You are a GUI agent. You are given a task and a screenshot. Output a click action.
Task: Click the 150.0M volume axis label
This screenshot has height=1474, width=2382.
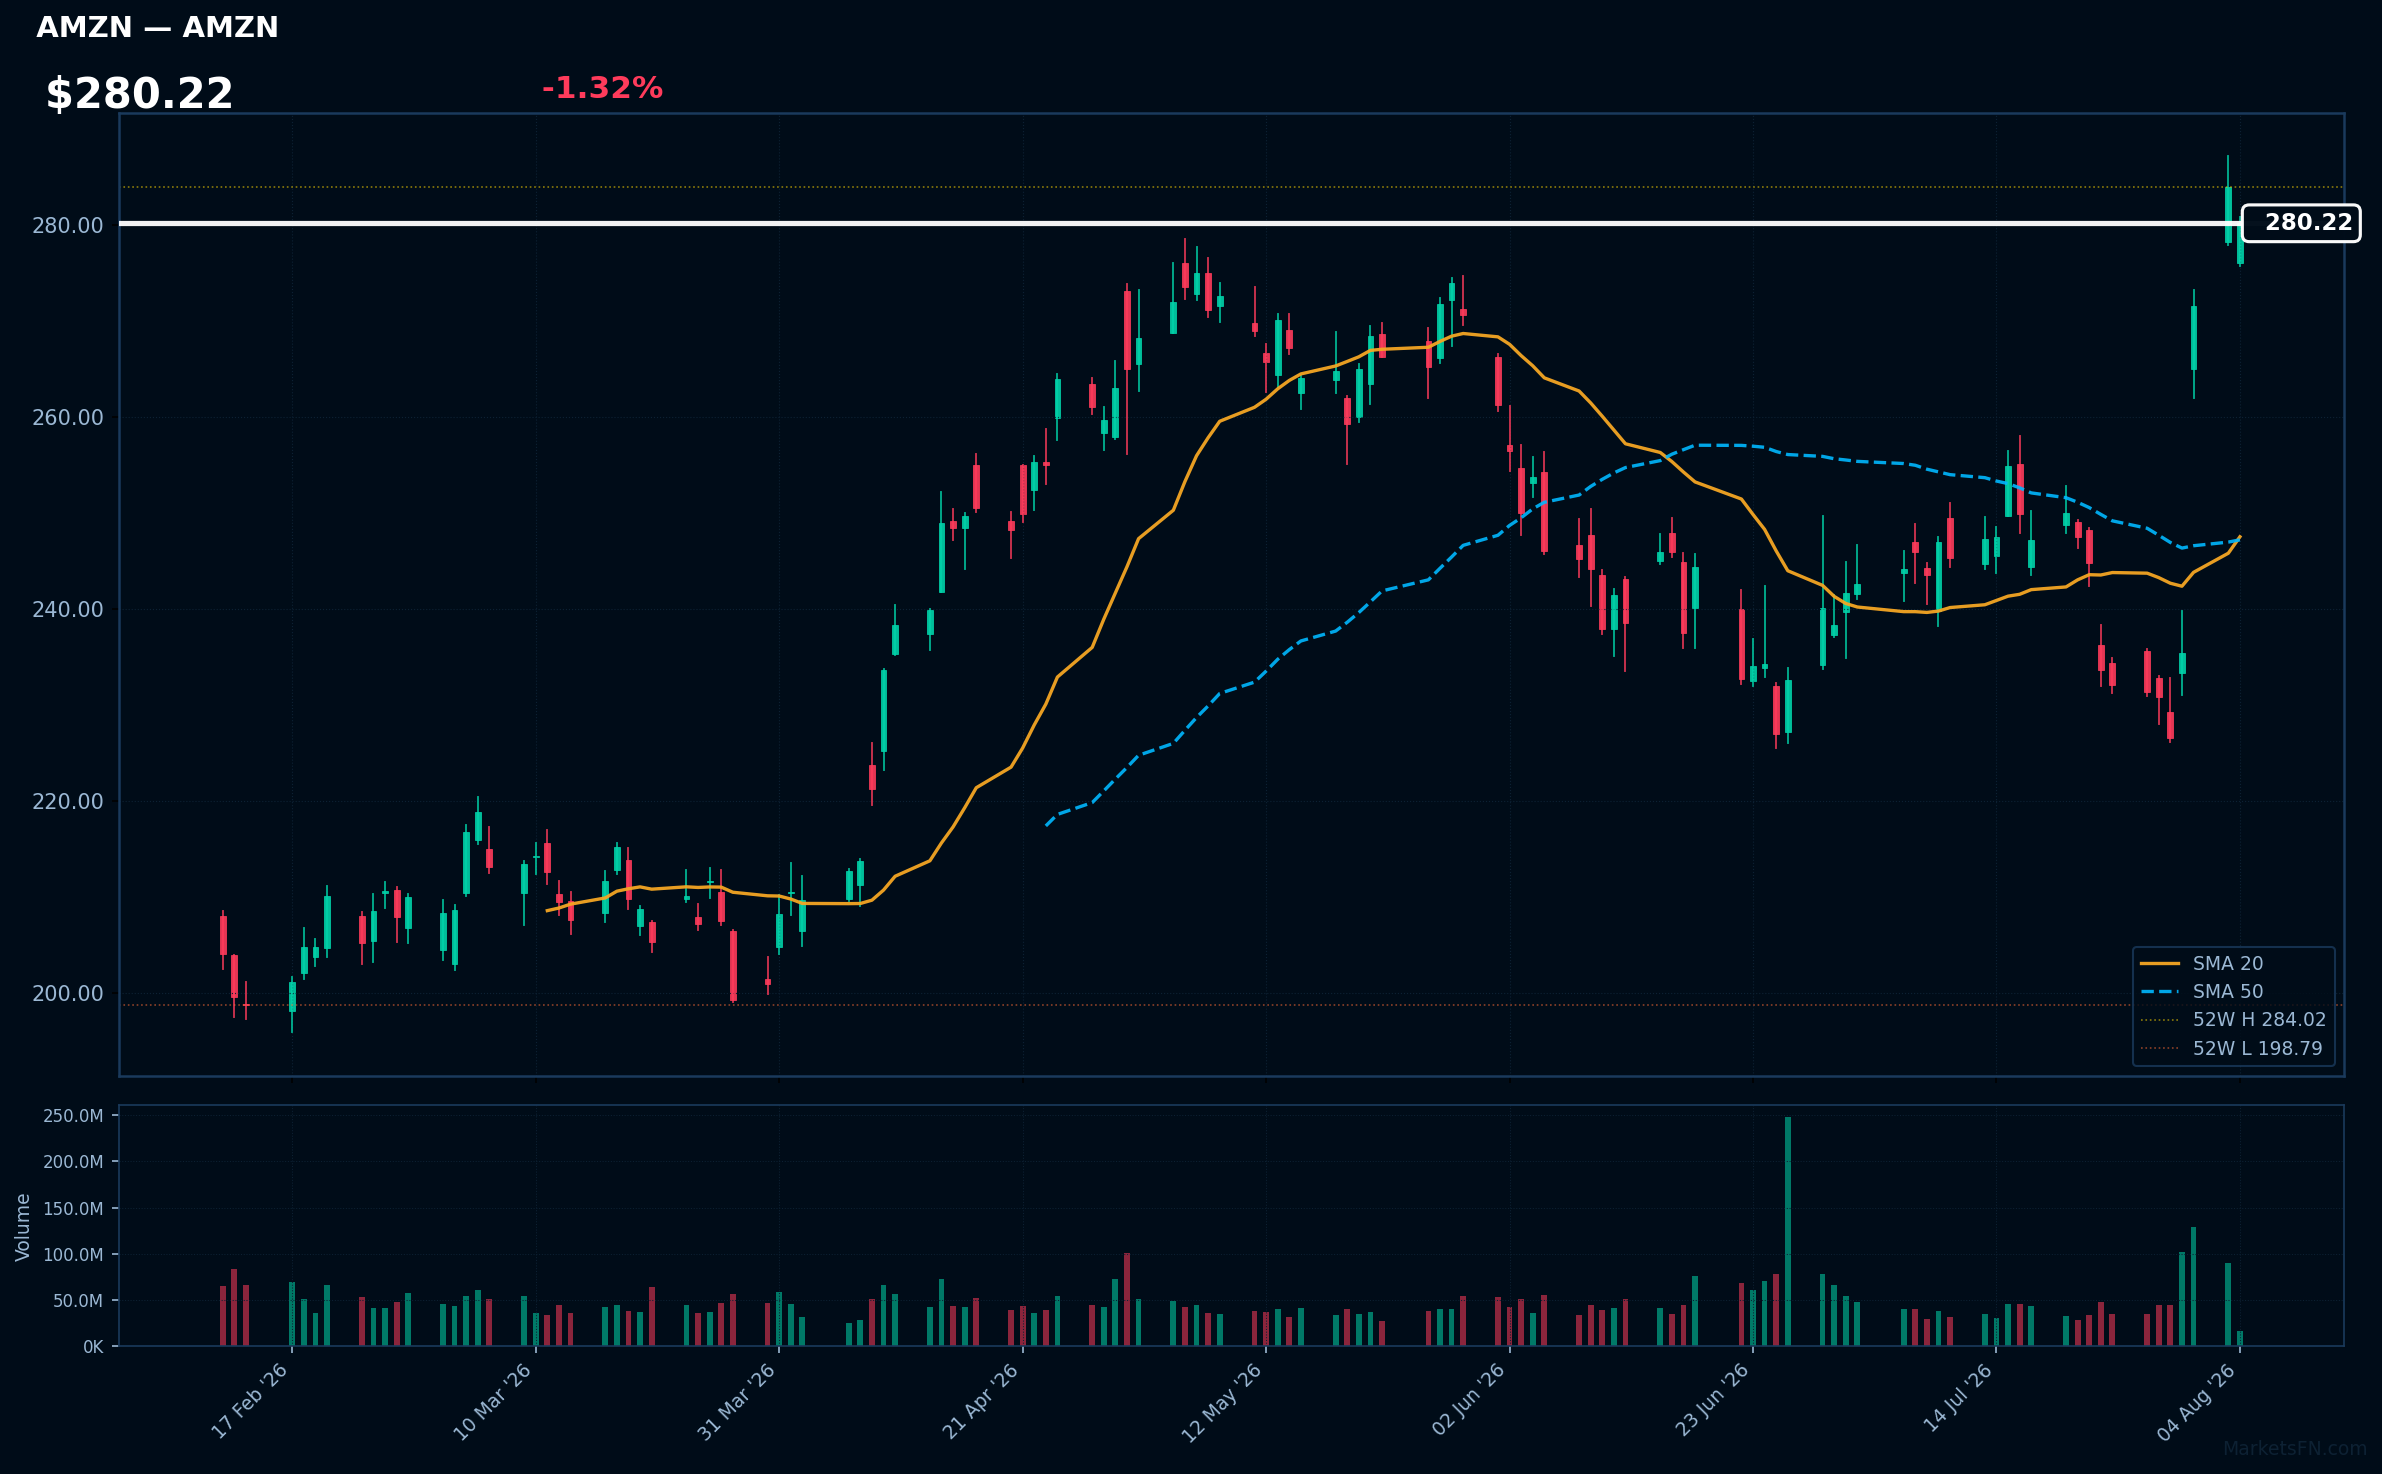coord(73,1209)
